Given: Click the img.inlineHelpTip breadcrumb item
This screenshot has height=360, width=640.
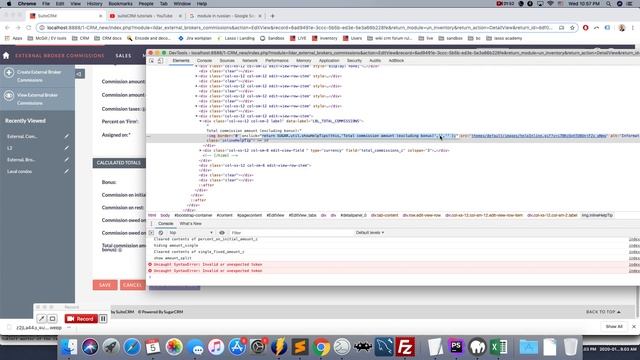Looking at the screenshot, I should click(597, 215).
